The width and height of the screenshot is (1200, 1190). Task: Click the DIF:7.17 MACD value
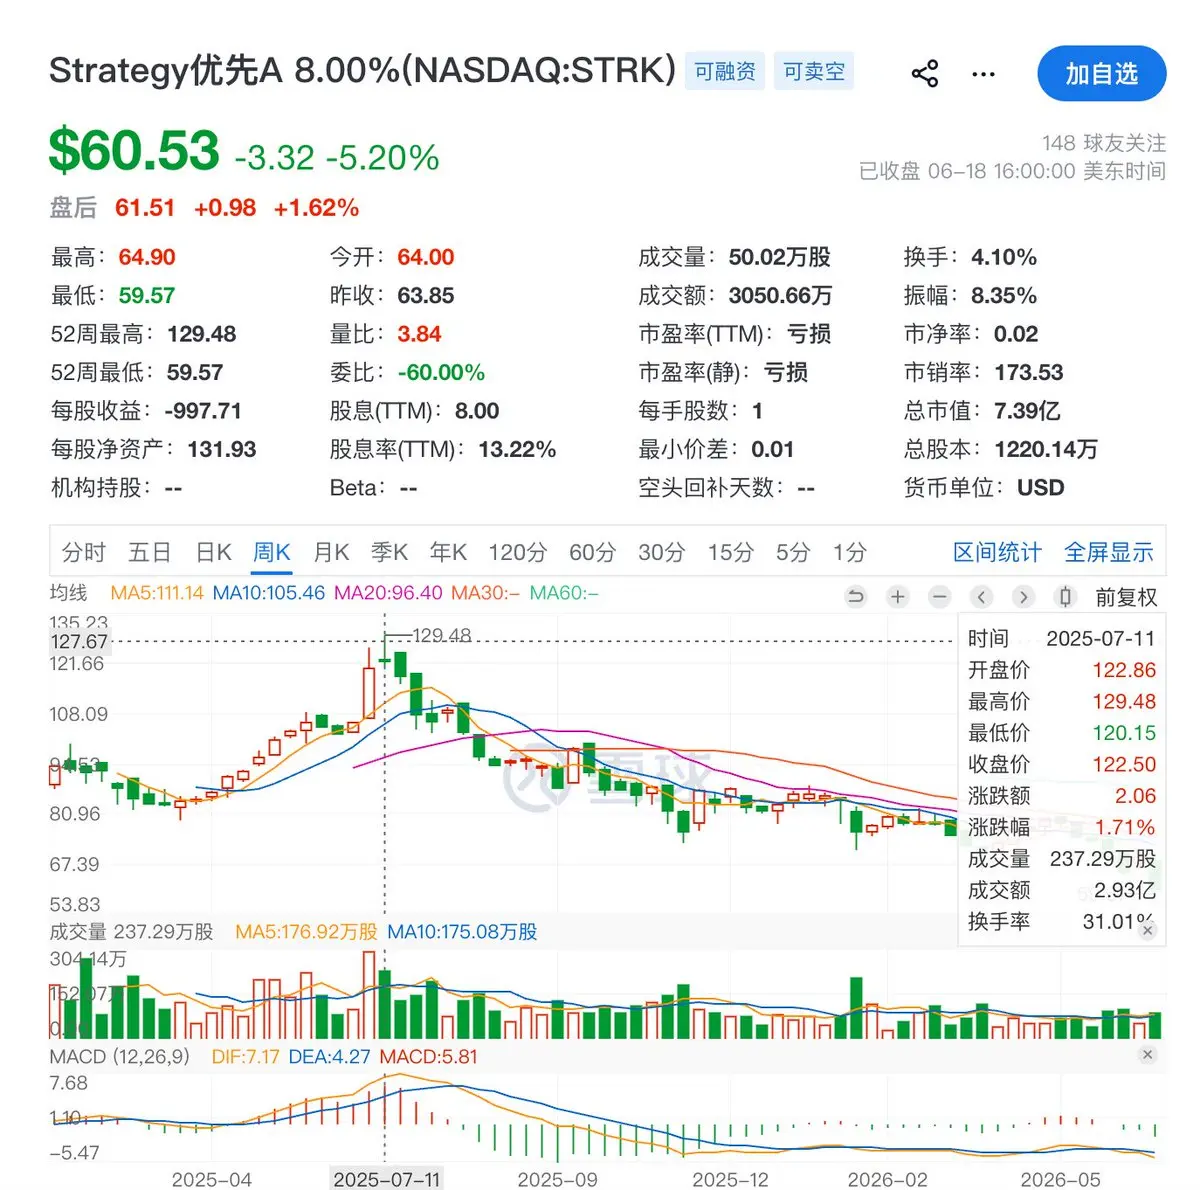[x=245, y=1056]
